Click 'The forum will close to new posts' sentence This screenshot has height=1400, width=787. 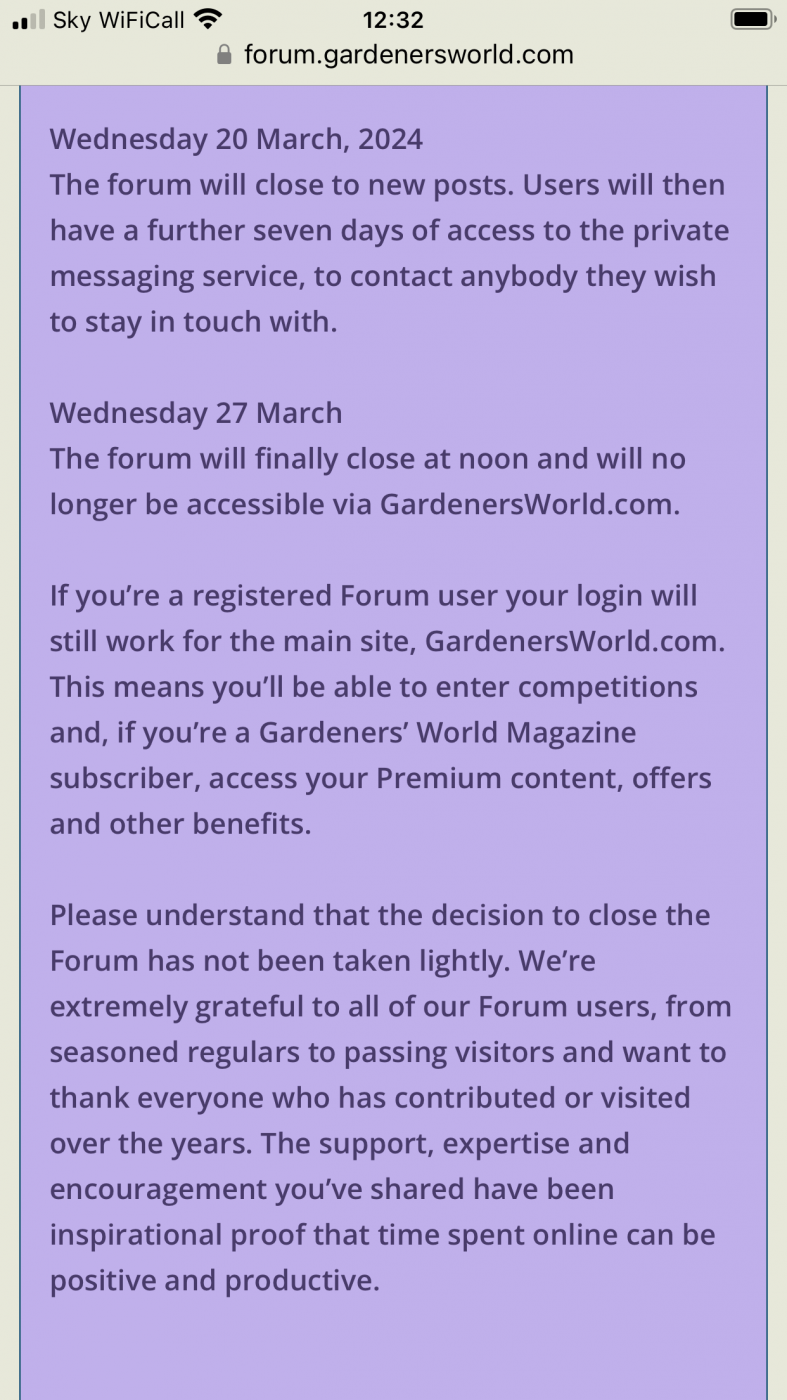pos(282,185)
